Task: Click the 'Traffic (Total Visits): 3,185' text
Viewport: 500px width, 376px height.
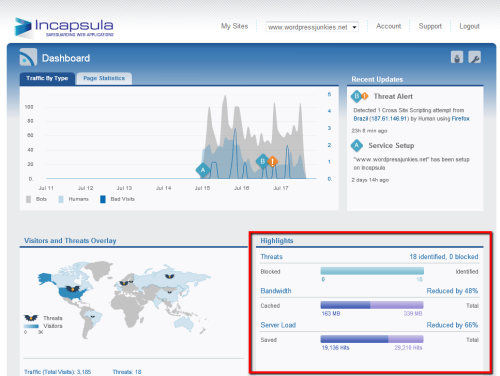Action: click(57, 372)
